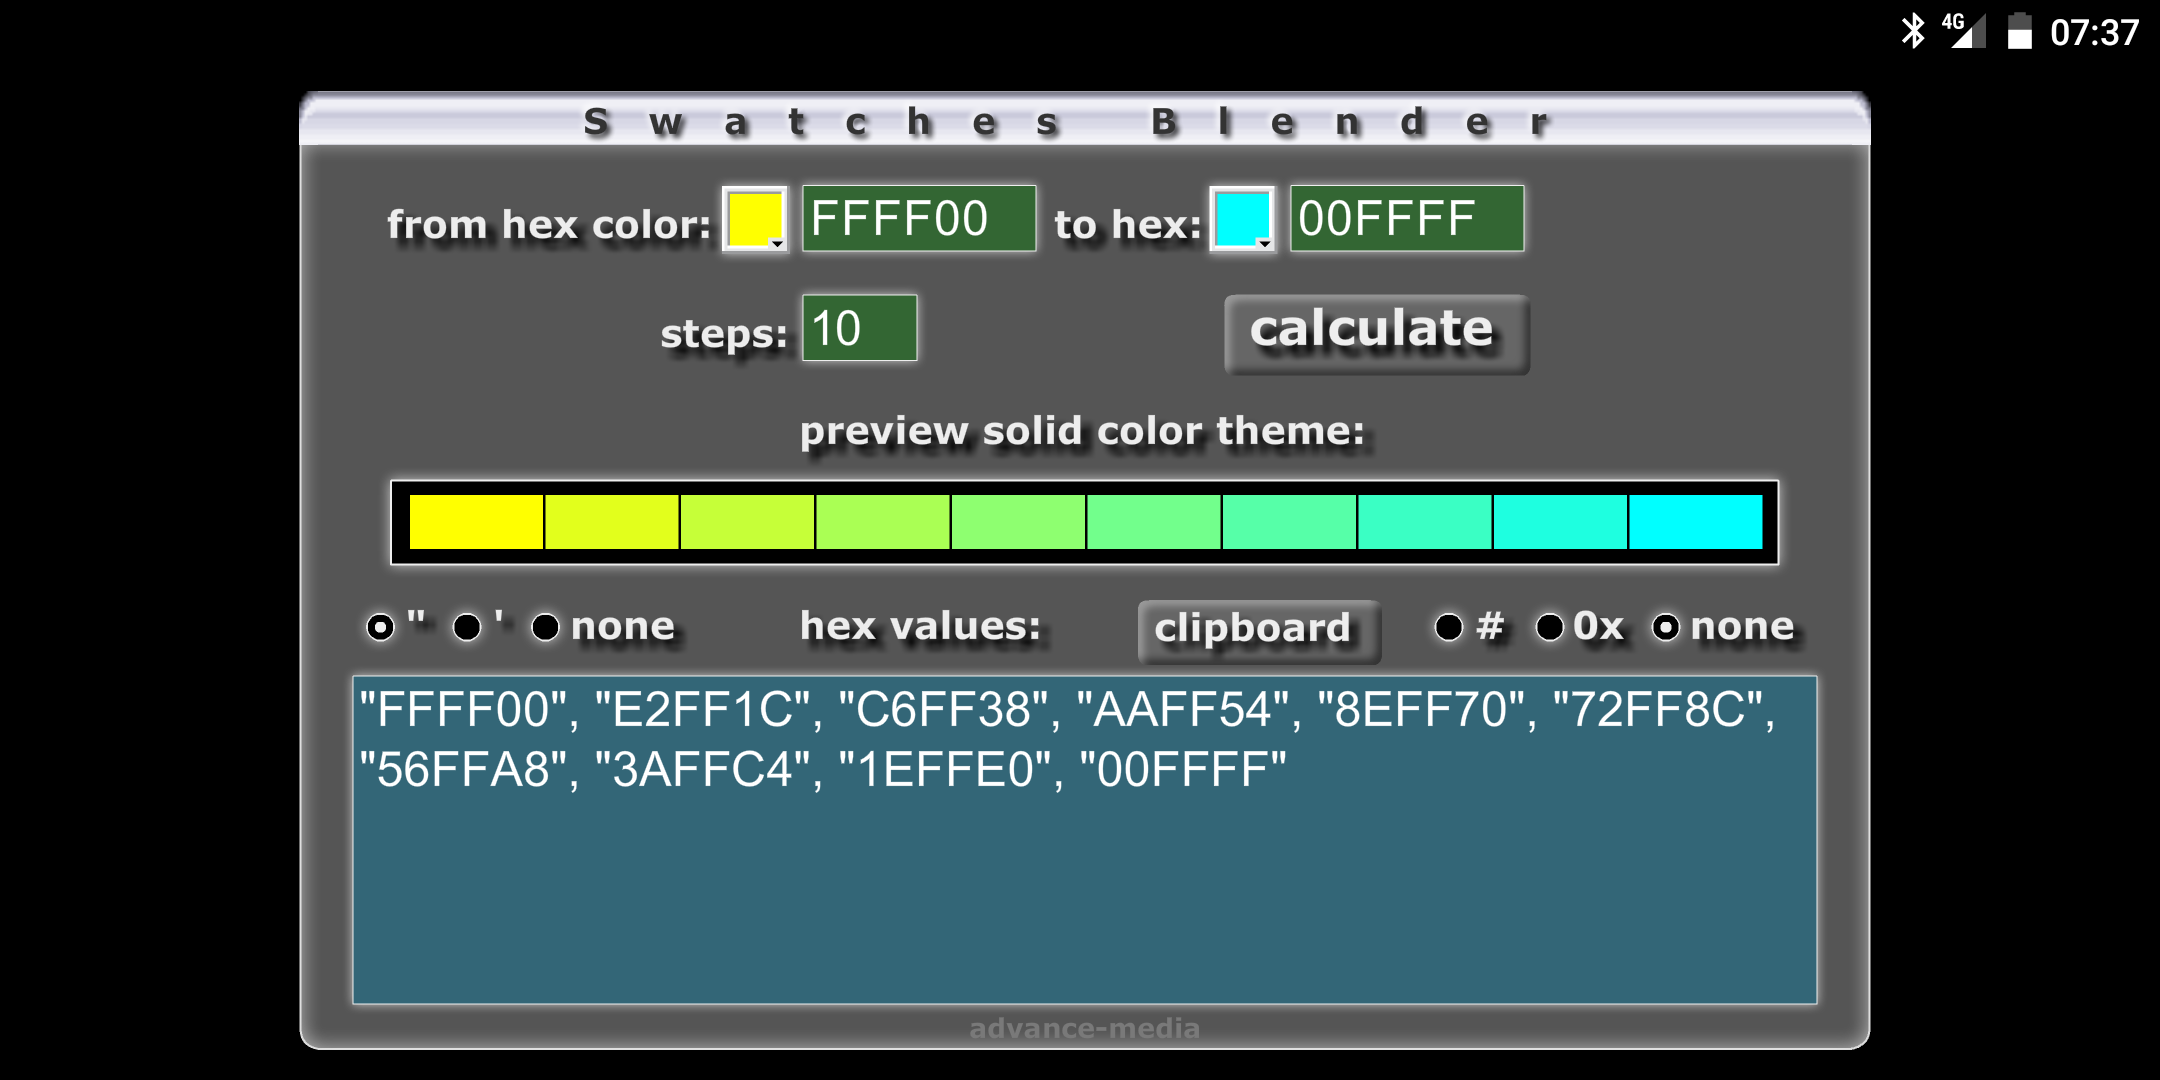Tap the battery status icon
The height and width of the screenshot is (1080, 2160).
[2019, 31]
